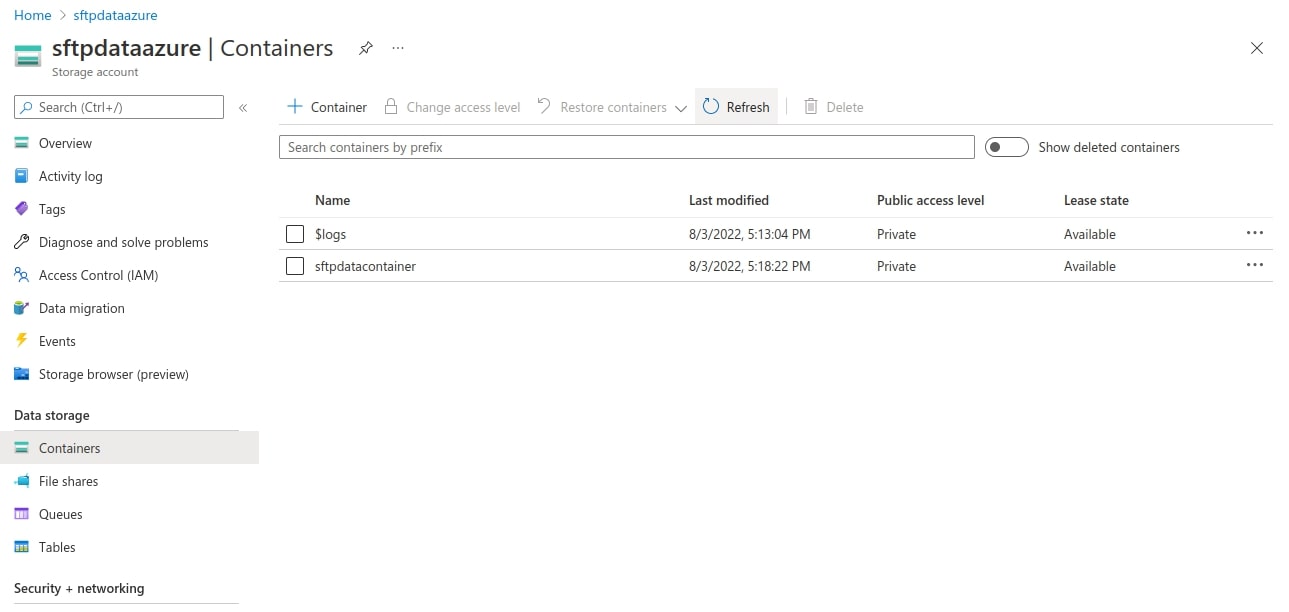Click the Diagnose and solve problems wrench icon
Viewport: 1289px width, 612px height.
tap(22, 242)
